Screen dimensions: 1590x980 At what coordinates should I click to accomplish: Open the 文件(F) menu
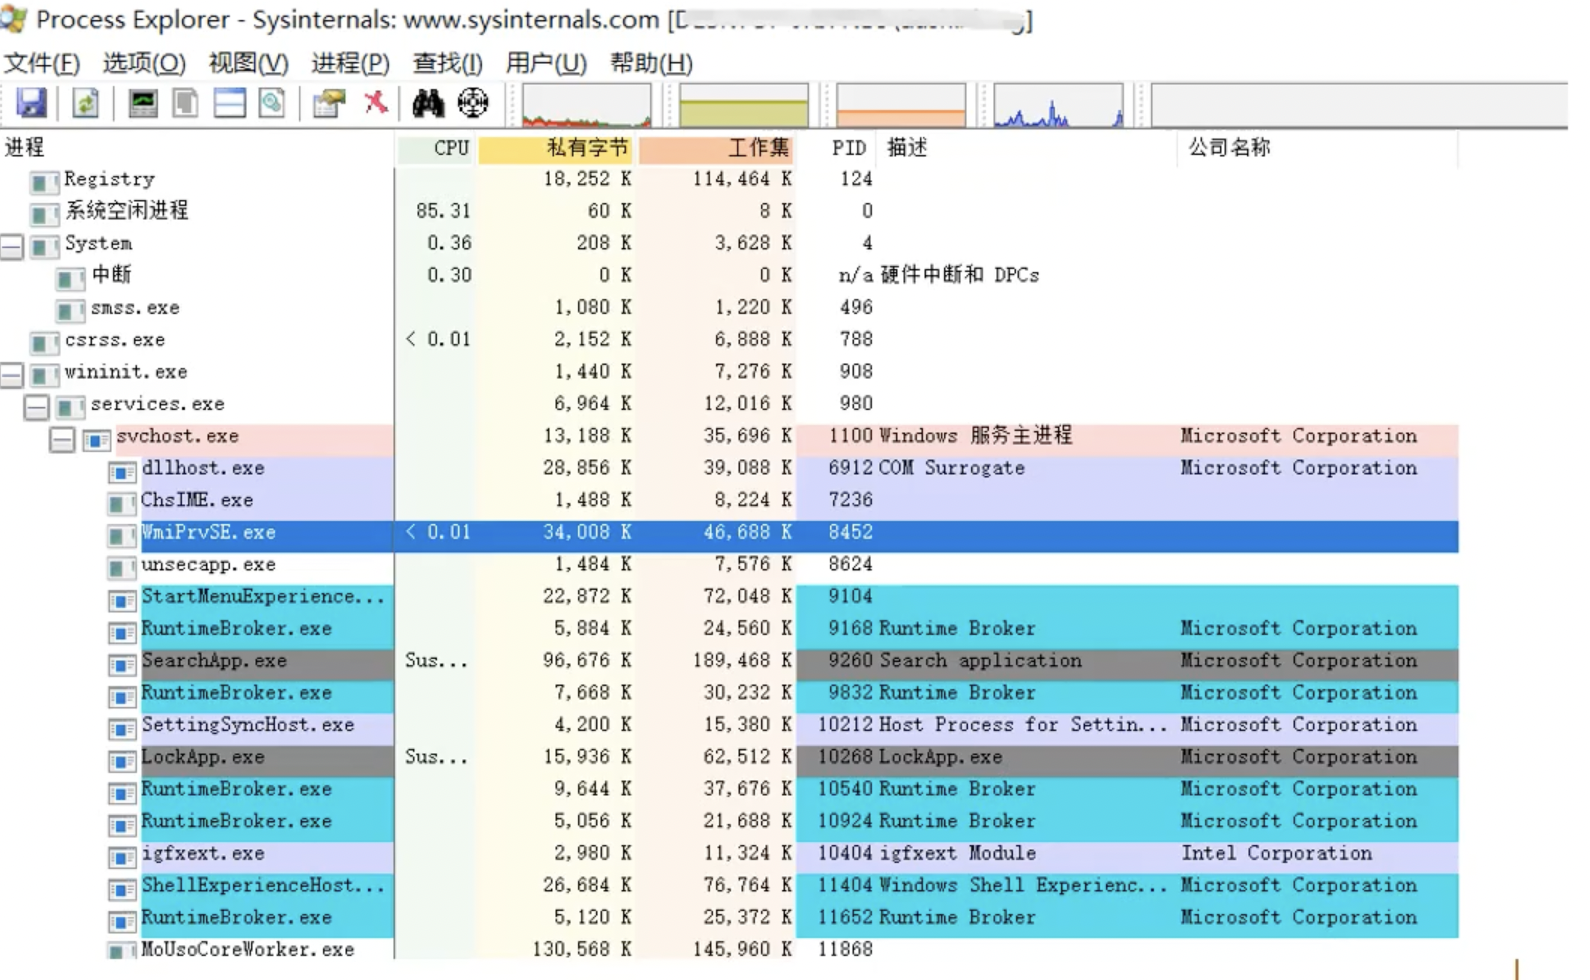pyautogui.click(x=42, y=63)
